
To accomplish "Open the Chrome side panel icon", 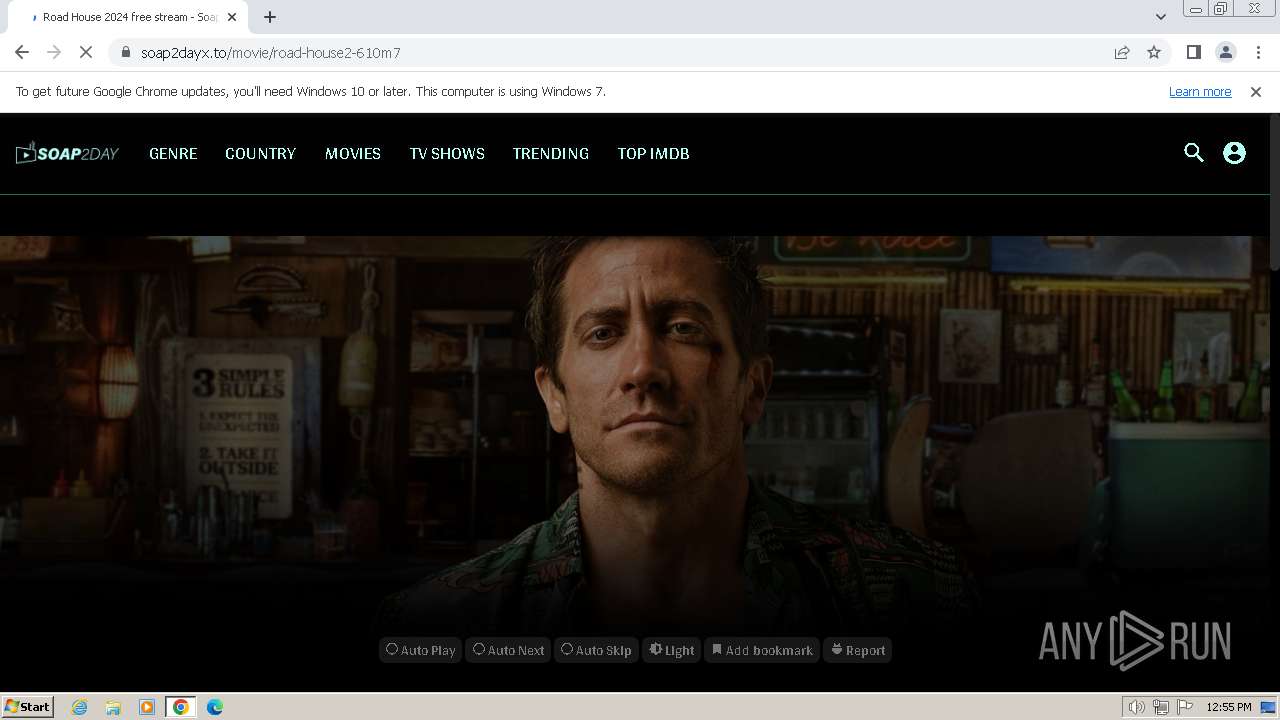I will click(1193, 52).
